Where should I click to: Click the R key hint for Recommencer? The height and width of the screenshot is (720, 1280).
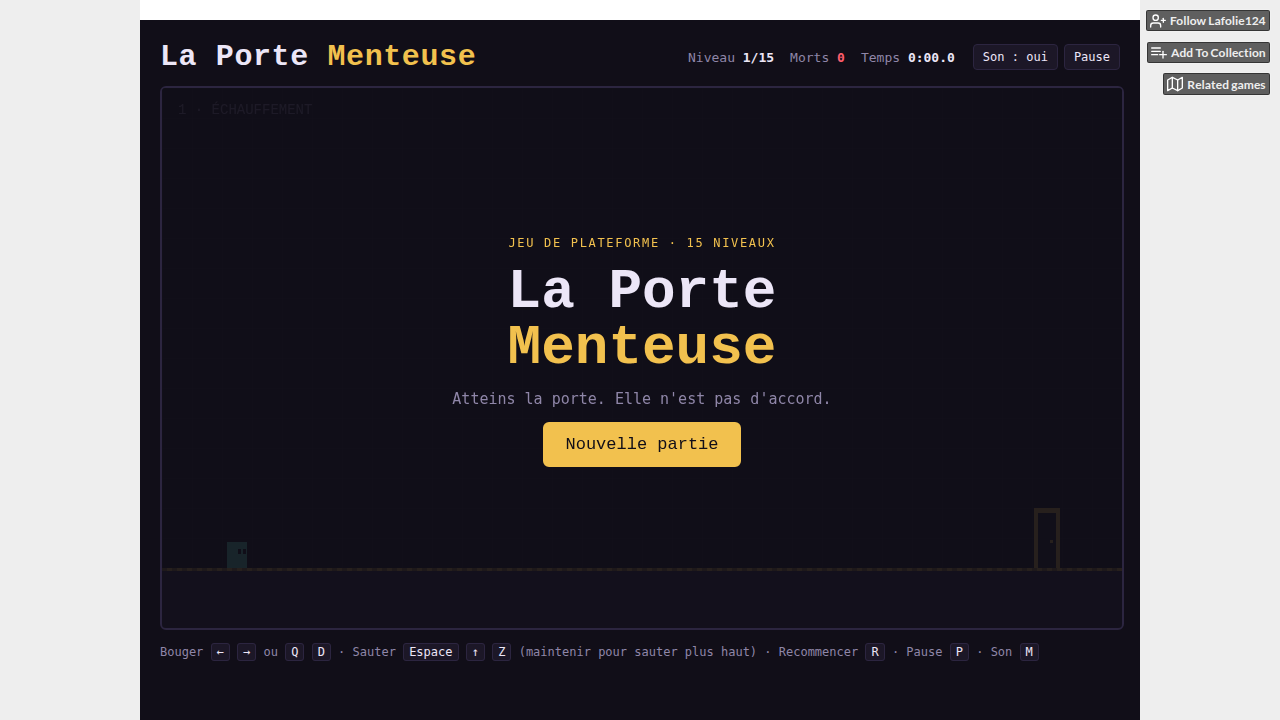tap(875, 652)
